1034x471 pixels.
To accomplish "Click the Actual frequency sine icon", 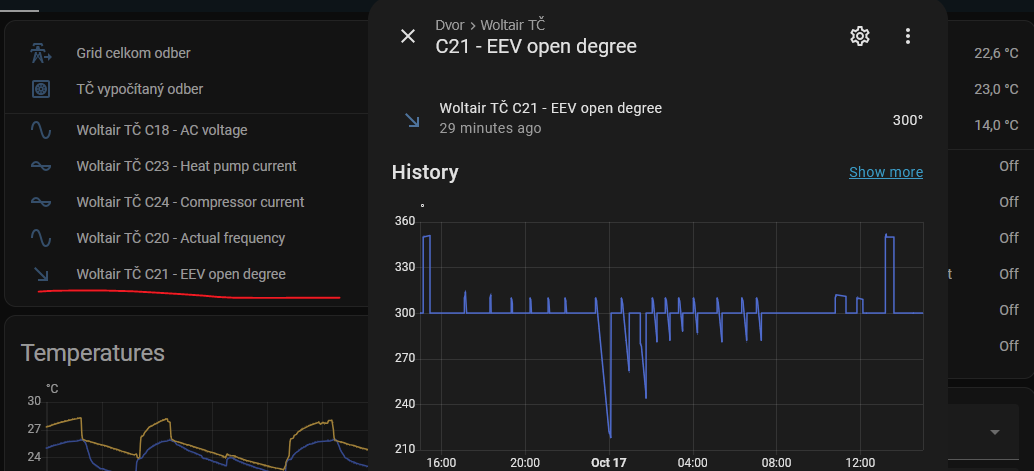I will [41, 238].
